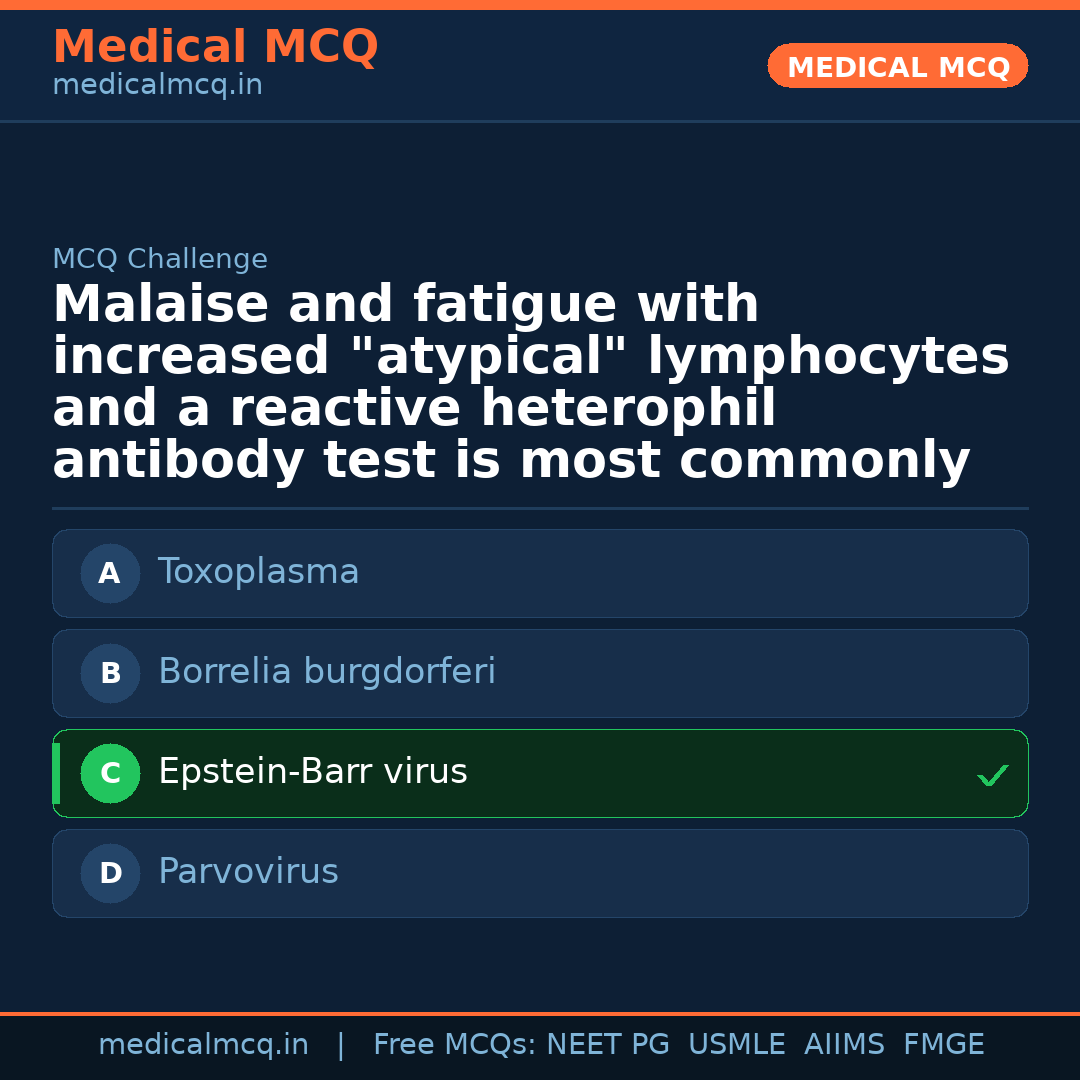
Task: Click the MCQ Challenge label
Action: [160, 259]
